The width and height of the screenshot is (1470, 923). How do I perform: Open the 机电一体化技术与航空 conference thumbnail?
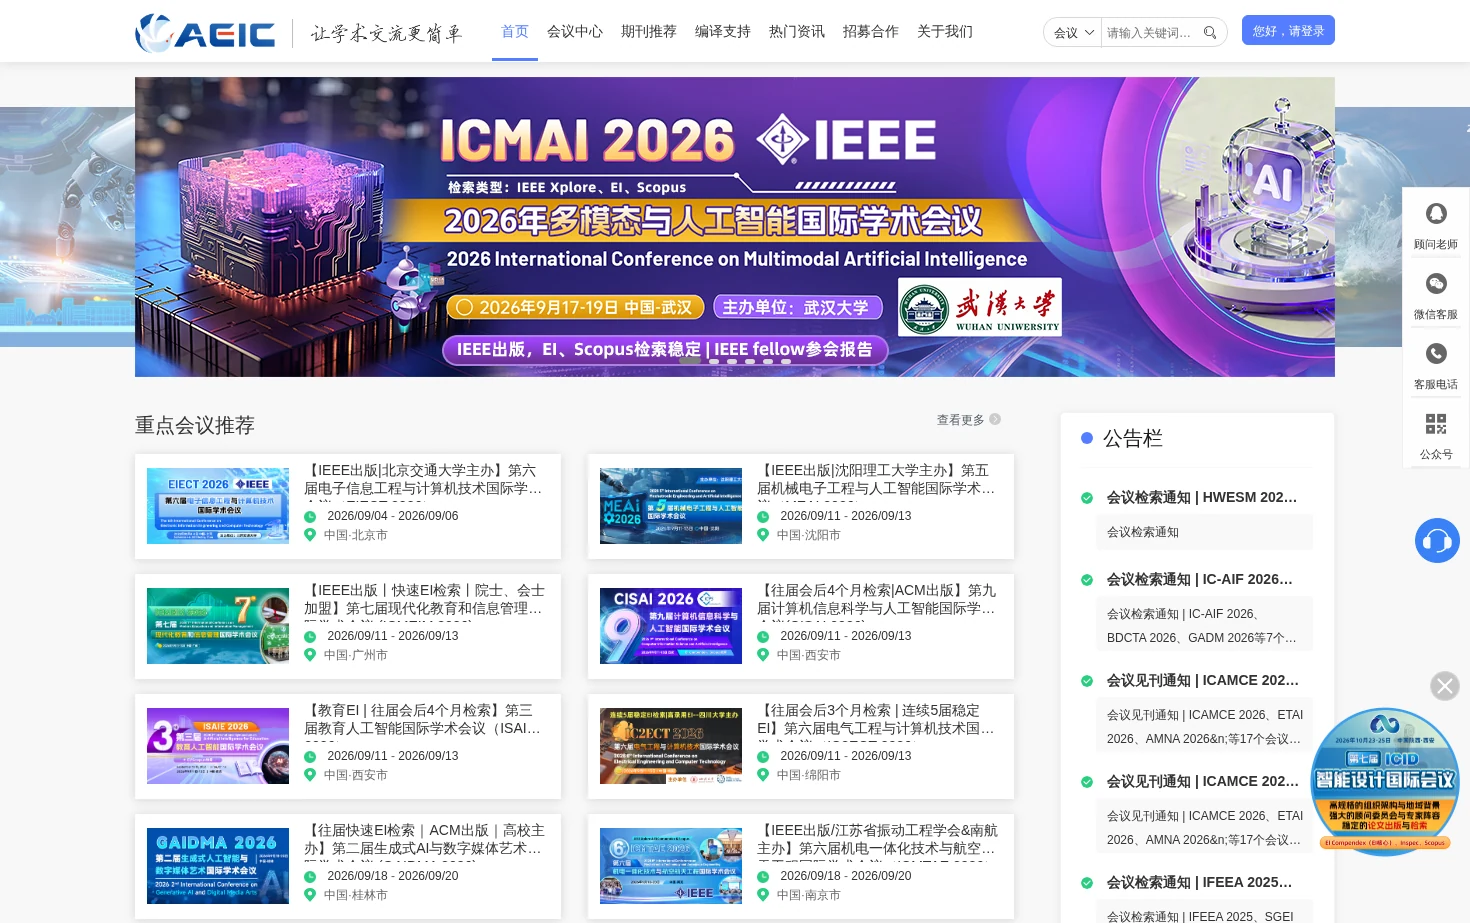point(671,866)
